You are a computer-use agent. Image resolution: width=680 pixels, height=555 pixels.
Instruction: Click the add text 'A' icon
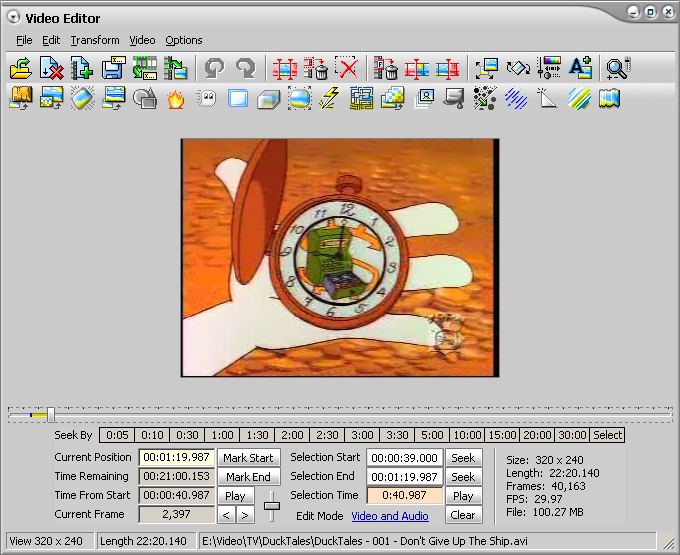(580, 69)
